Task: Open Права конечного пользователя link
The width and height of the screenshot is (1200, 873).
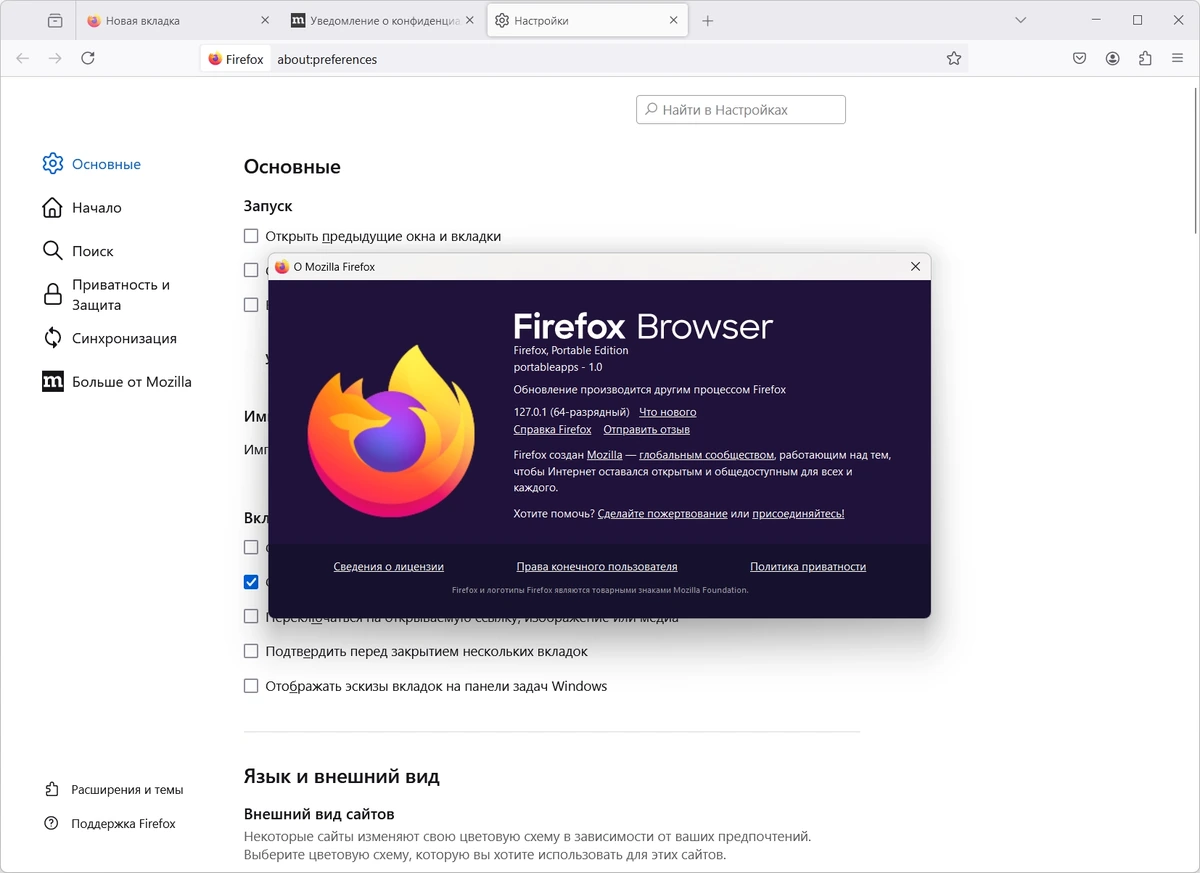Action: (597, 567)
